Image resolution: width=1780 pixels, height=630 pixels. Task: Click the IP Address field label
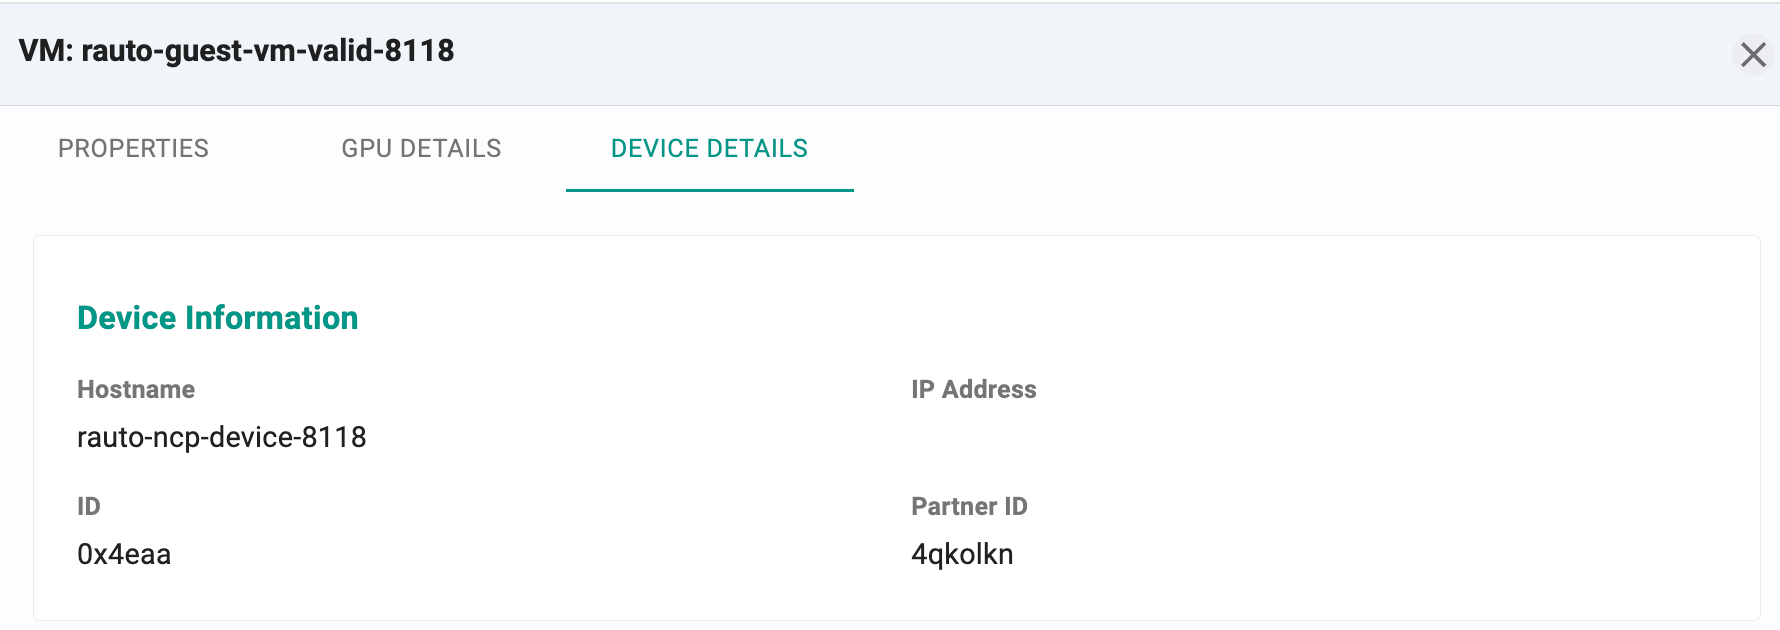pyautogui.click(x=973, y=390)
